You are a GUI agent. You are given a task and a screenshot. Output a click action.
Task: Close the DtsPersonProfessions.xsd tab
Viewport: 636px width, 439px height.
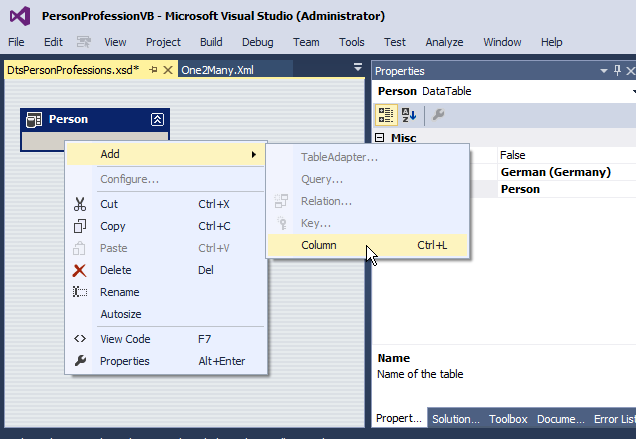168,70
